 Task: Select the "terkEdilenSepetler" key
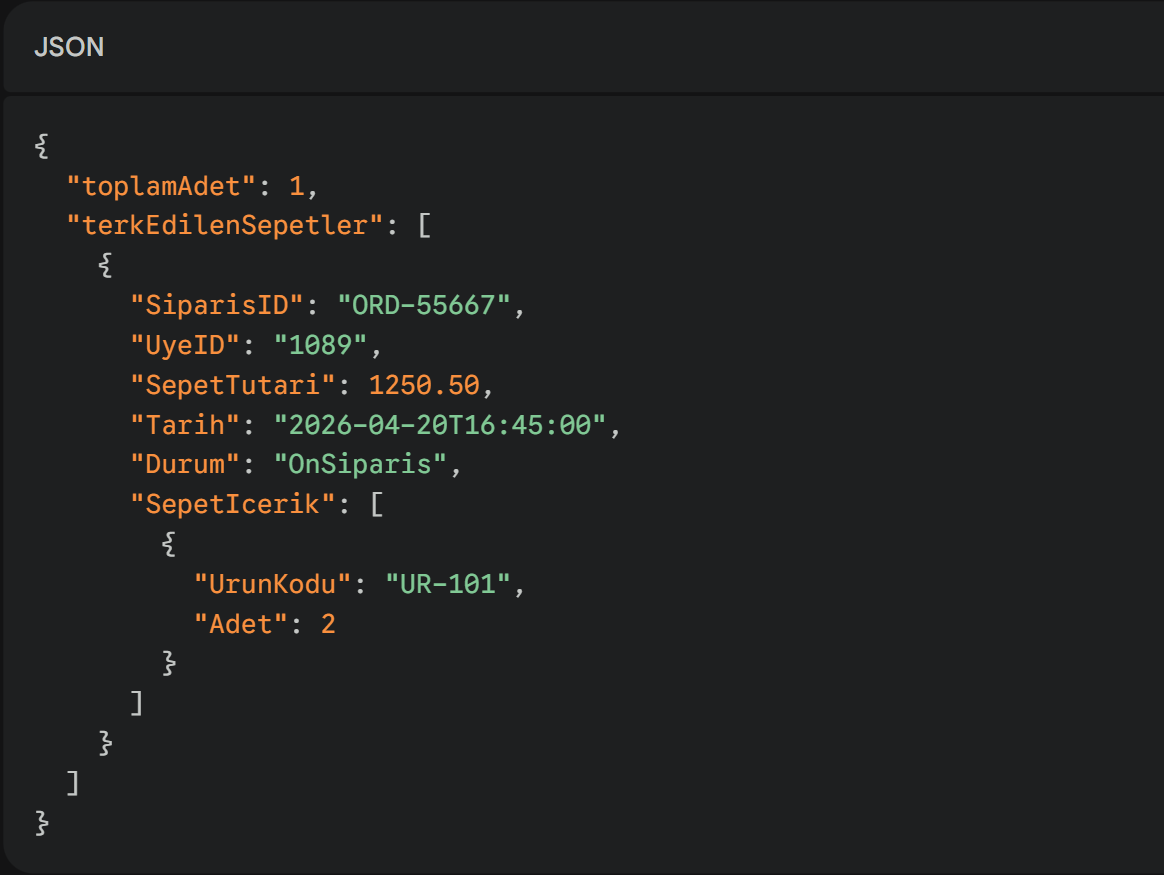[217, 225]
